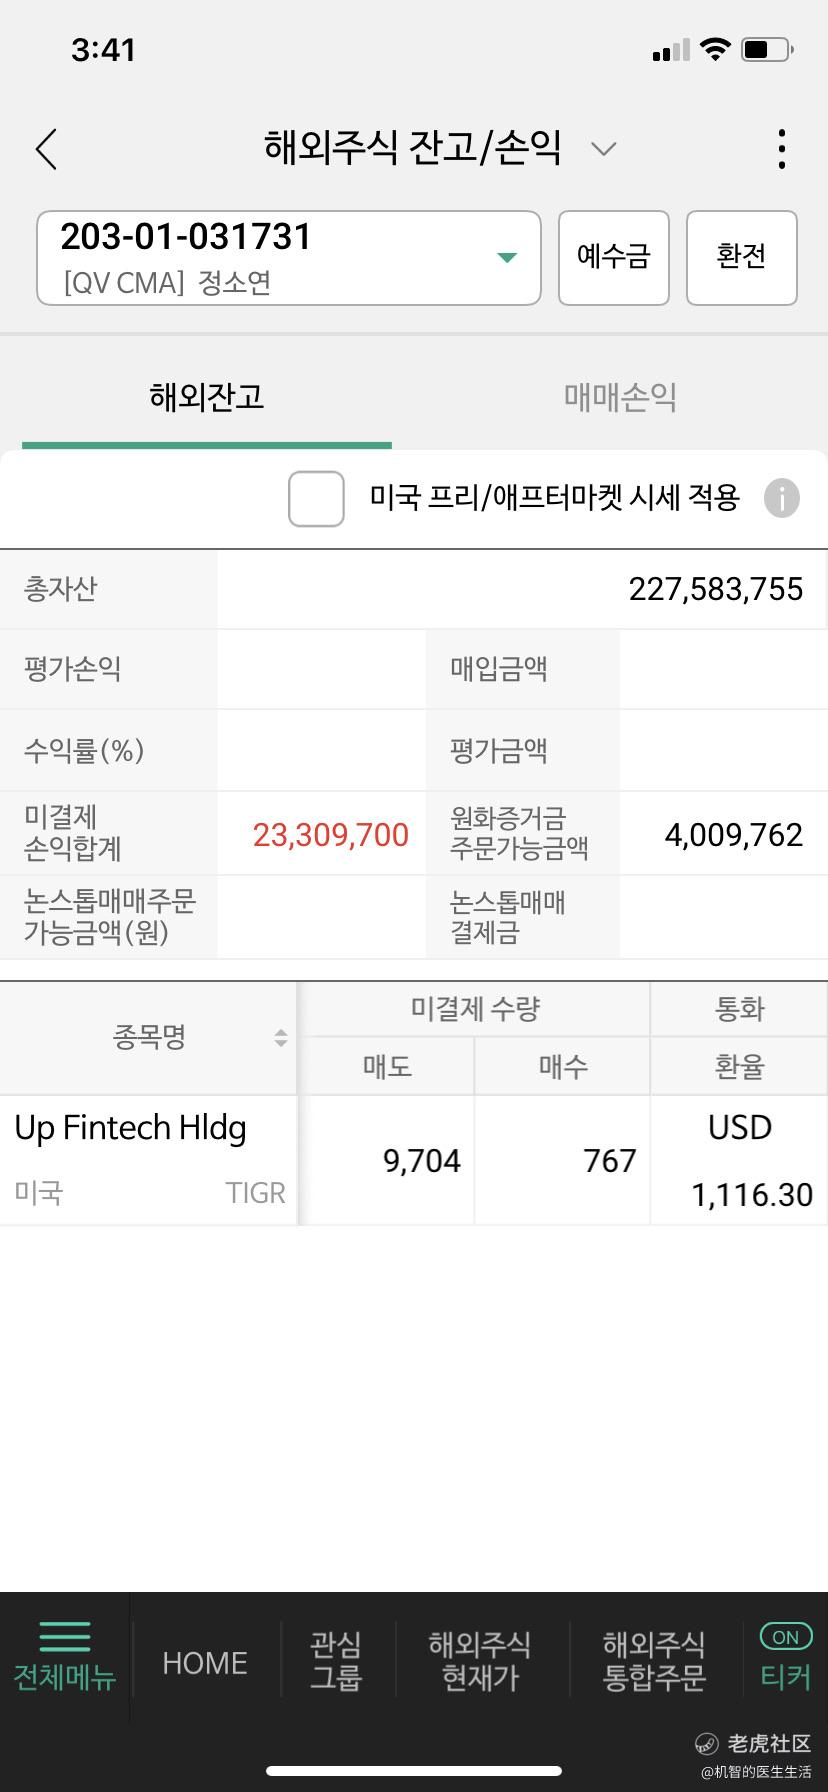Open the account number dropdown arrow
Viewport: 828px width, 1792px height.
point(507,258)
